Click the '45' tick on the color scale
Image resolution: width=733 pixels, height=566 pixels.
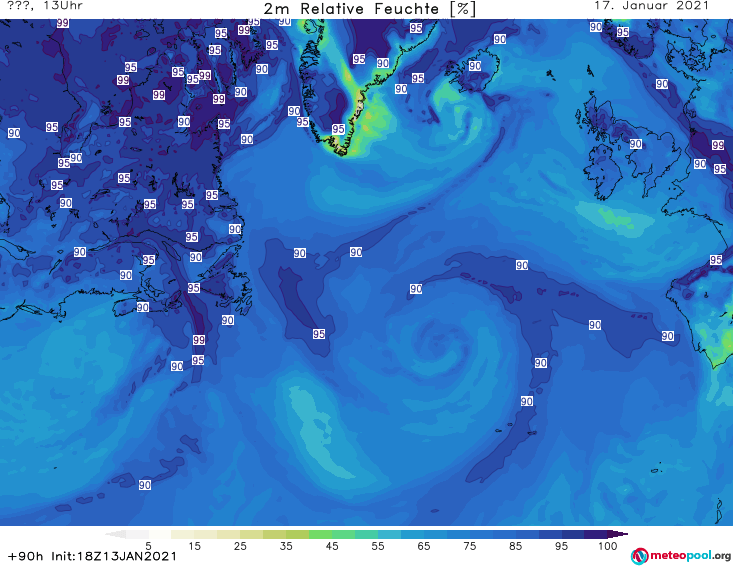332,546
